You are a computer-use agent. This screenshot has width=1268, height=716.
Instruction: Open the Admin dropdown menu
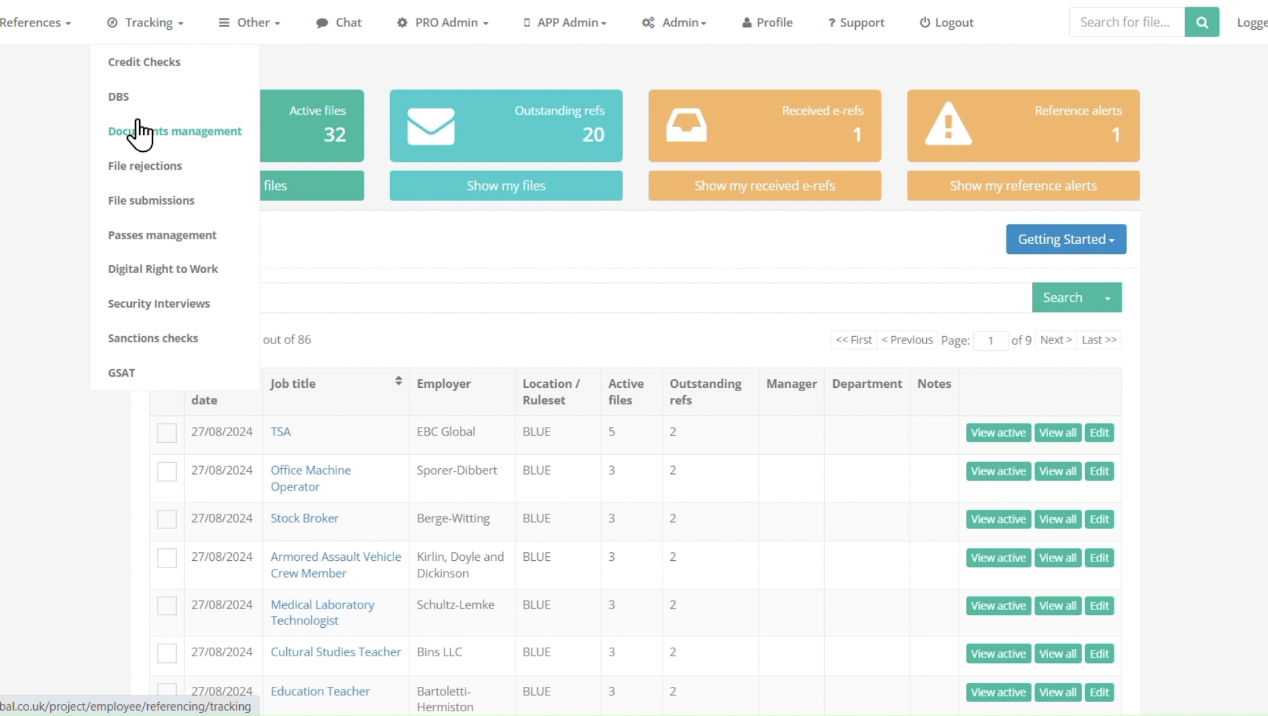pos(674,22)
